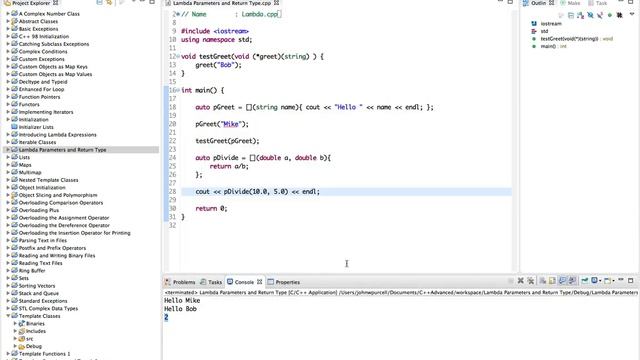Pin the current Console
The image size is (640, 360).
585,280
